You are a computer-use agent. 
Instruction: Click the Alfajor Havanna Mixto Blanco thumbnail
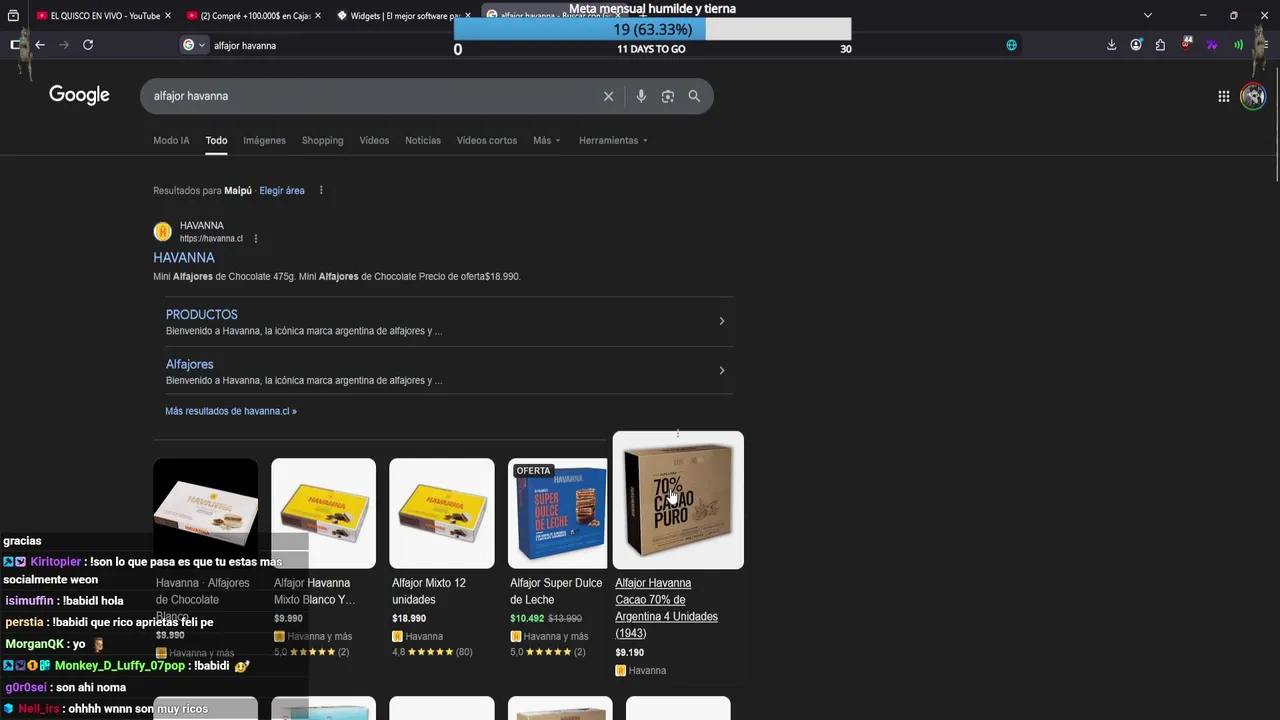tap(323, 513)
